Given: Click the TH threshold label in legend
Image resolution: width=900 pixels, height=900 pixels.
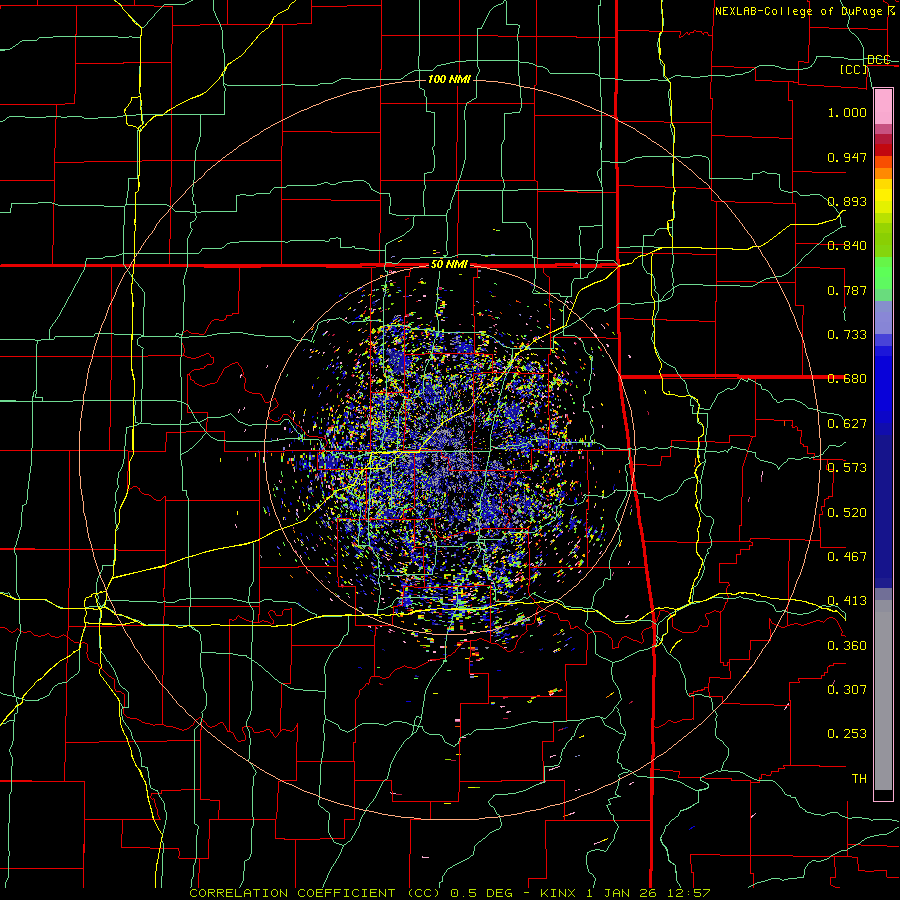Looking at the screenshot, I should 859,779.
